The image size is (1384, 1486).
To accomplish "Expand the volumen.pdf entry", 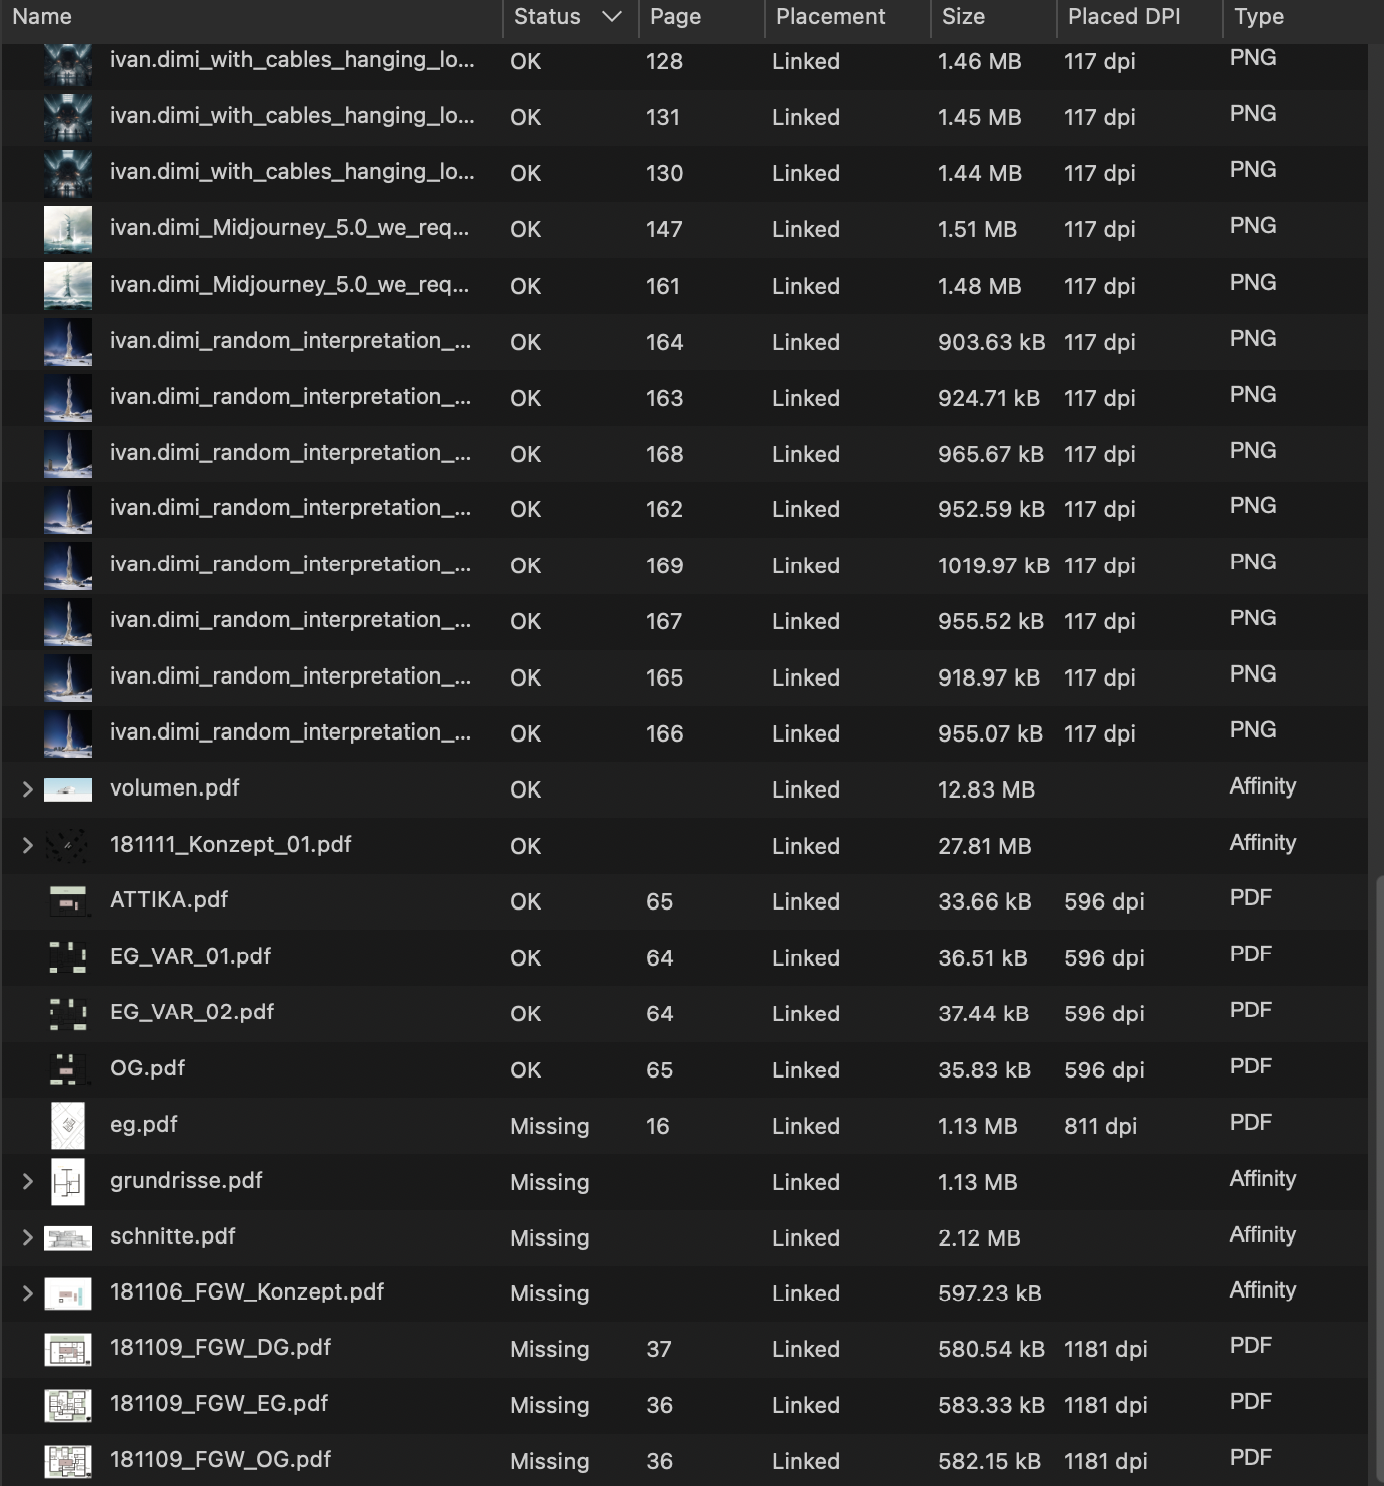I will pyautogui.click(x=28, y=790).
